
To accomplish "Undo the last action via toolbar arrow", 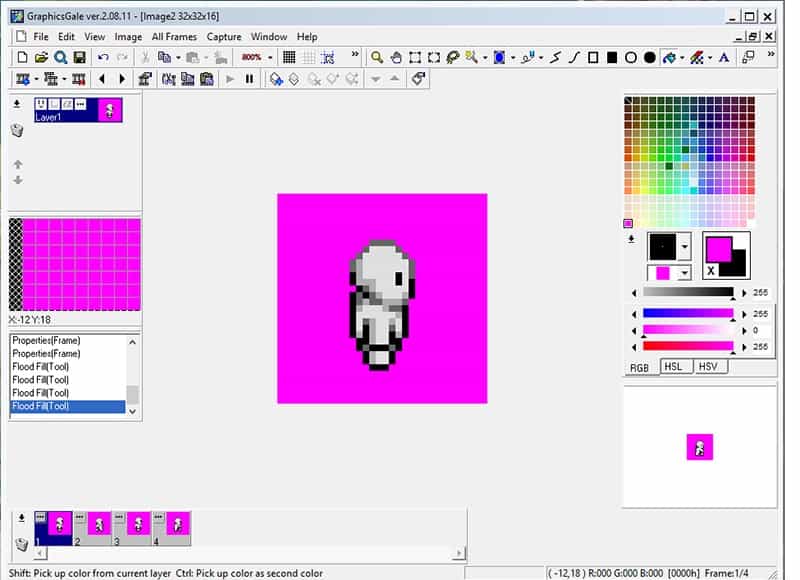I will pyautogui.click(x=103, y=57).
